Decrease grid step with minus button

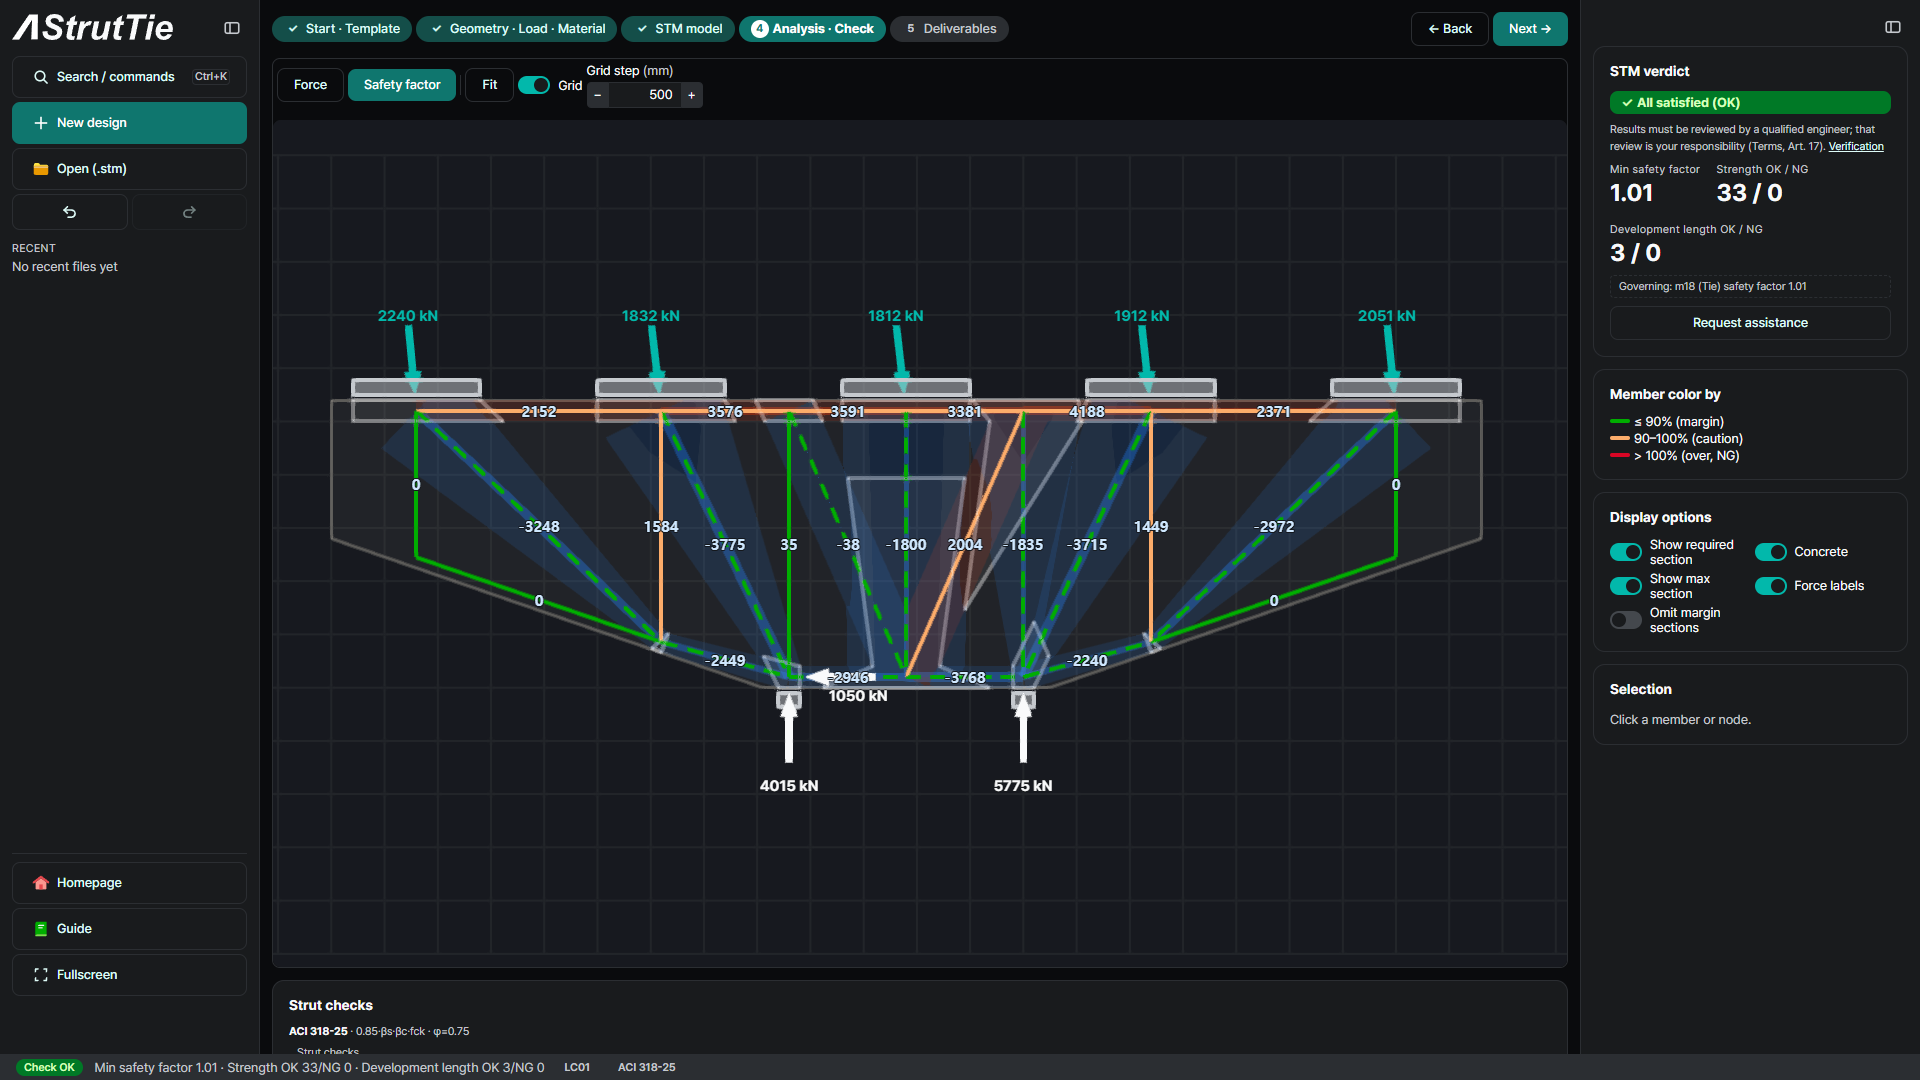coord(598,95)
